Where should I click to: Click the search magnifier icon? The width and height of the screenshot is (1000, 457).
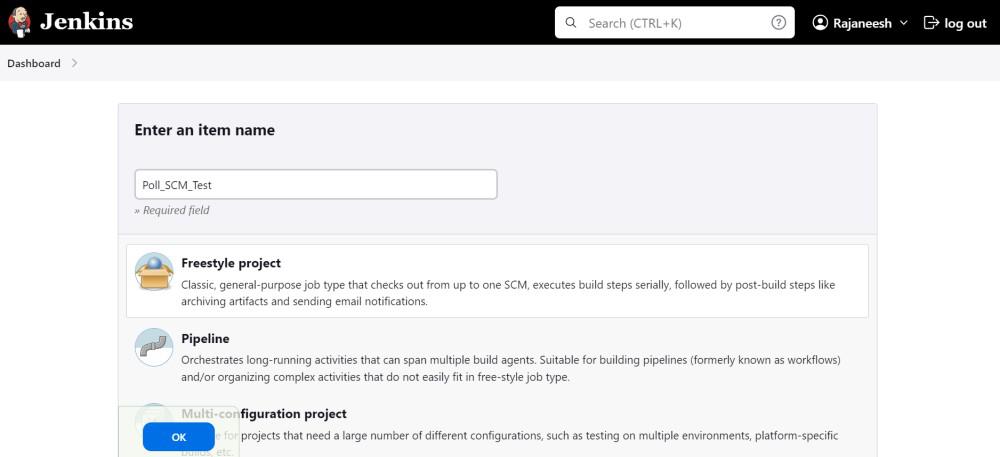click(571, 23)
